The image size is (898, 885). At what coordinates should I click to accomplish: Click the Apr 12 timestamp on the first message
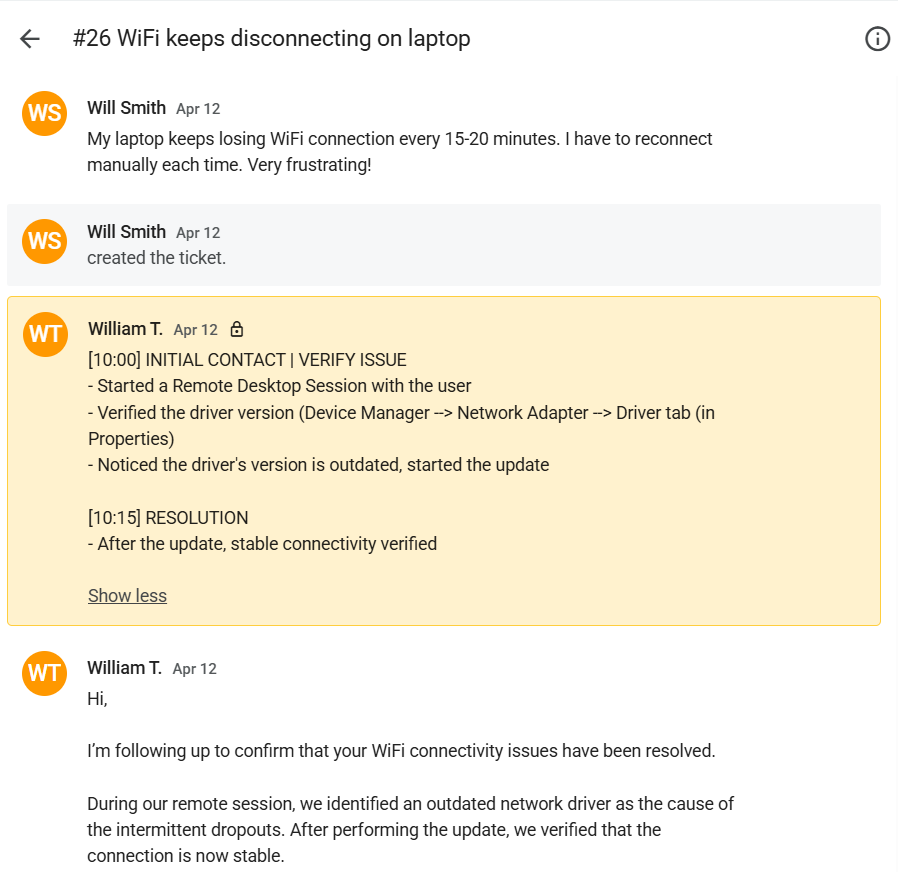click(198, 109)
